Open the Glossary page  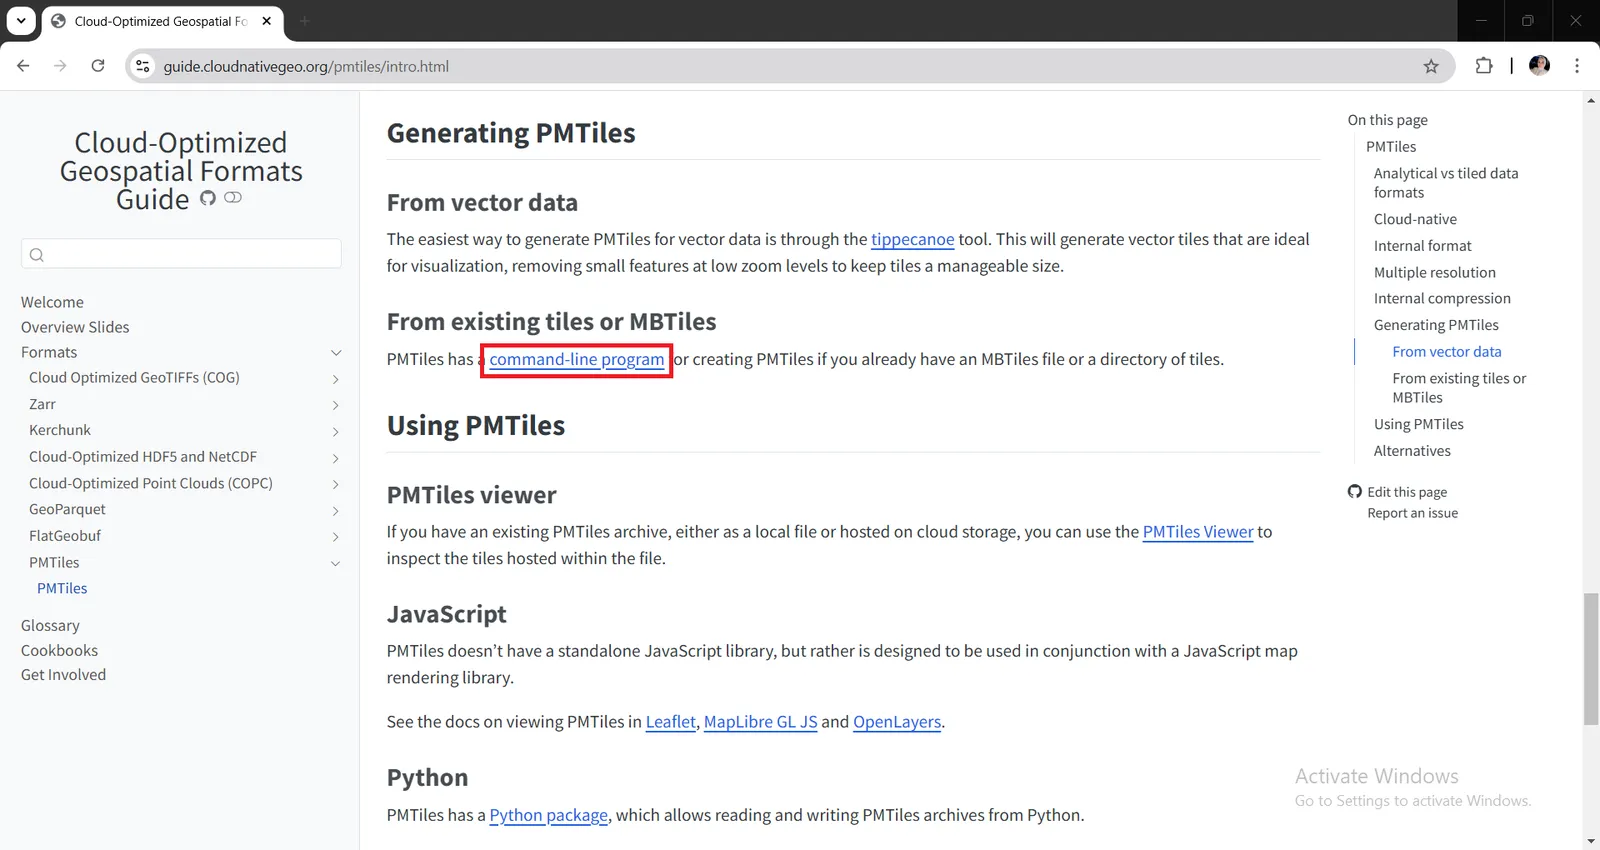pos(50,625)
